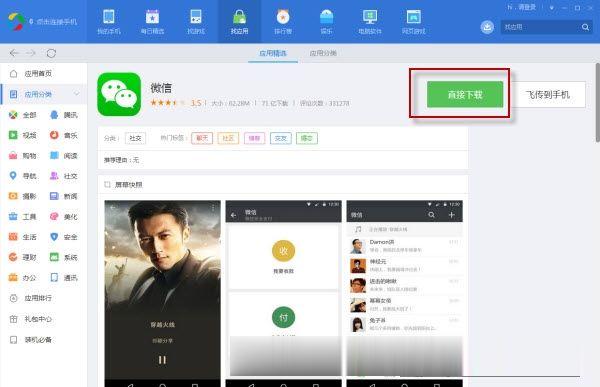Select the 视频 video category
Viewport: 600px width, 387px height.
point(23,135)
